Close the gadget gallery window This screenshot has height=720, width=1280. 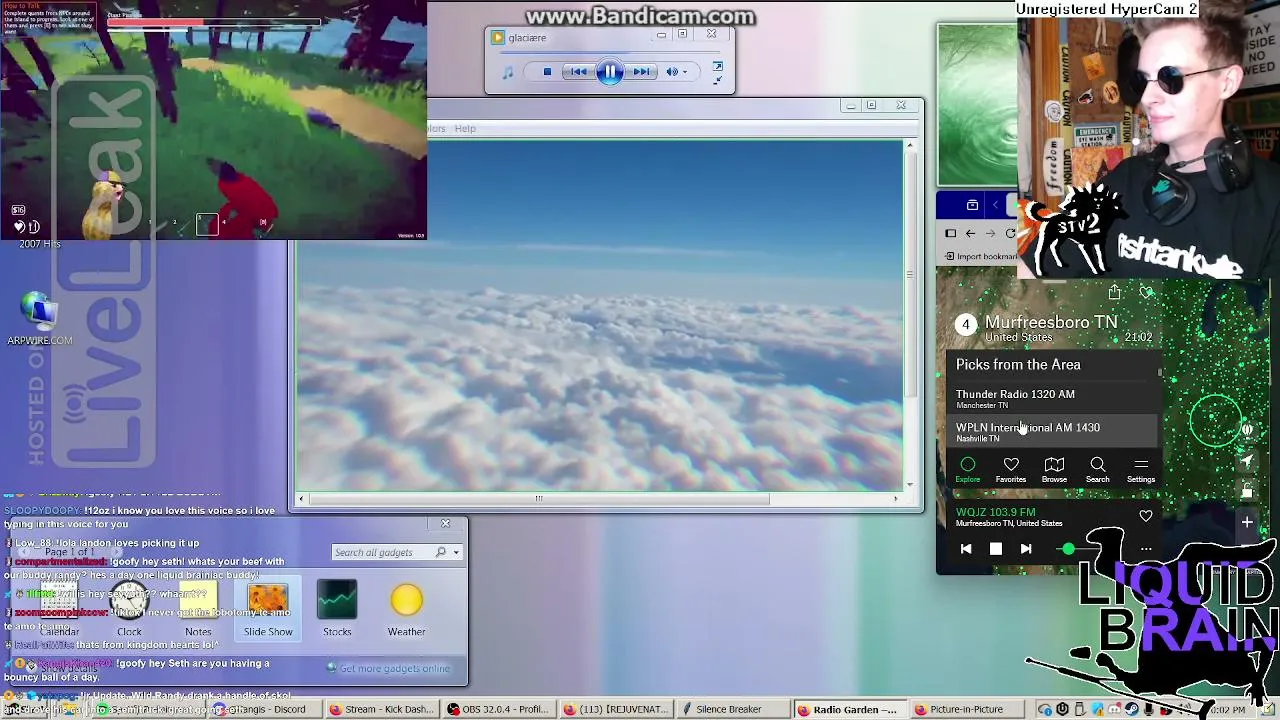(446, 523)
